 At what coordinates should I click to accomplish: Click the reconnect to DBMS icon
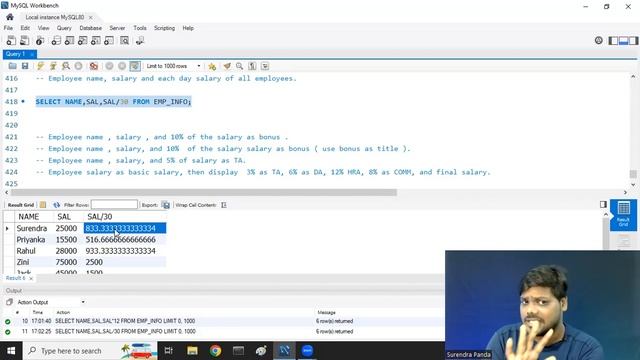[x=140, y=41]
